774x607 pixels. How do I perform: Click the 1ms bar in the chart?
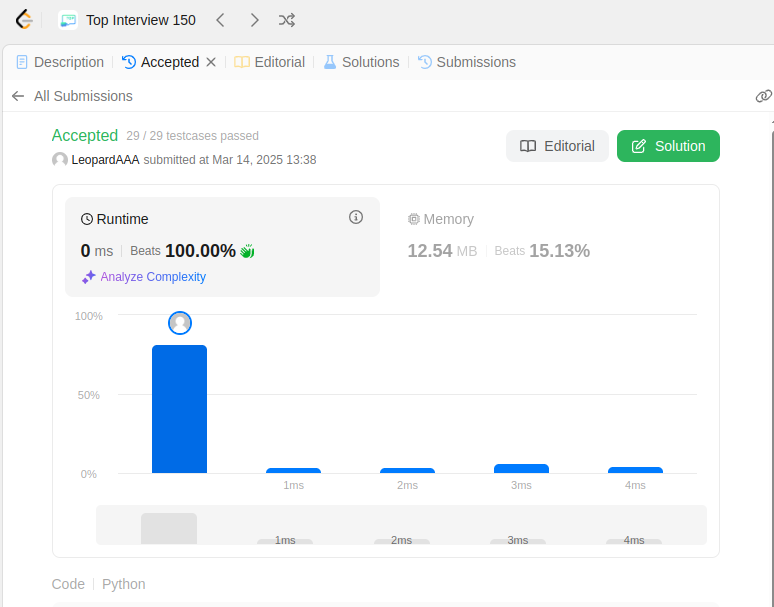pos(293,471)
